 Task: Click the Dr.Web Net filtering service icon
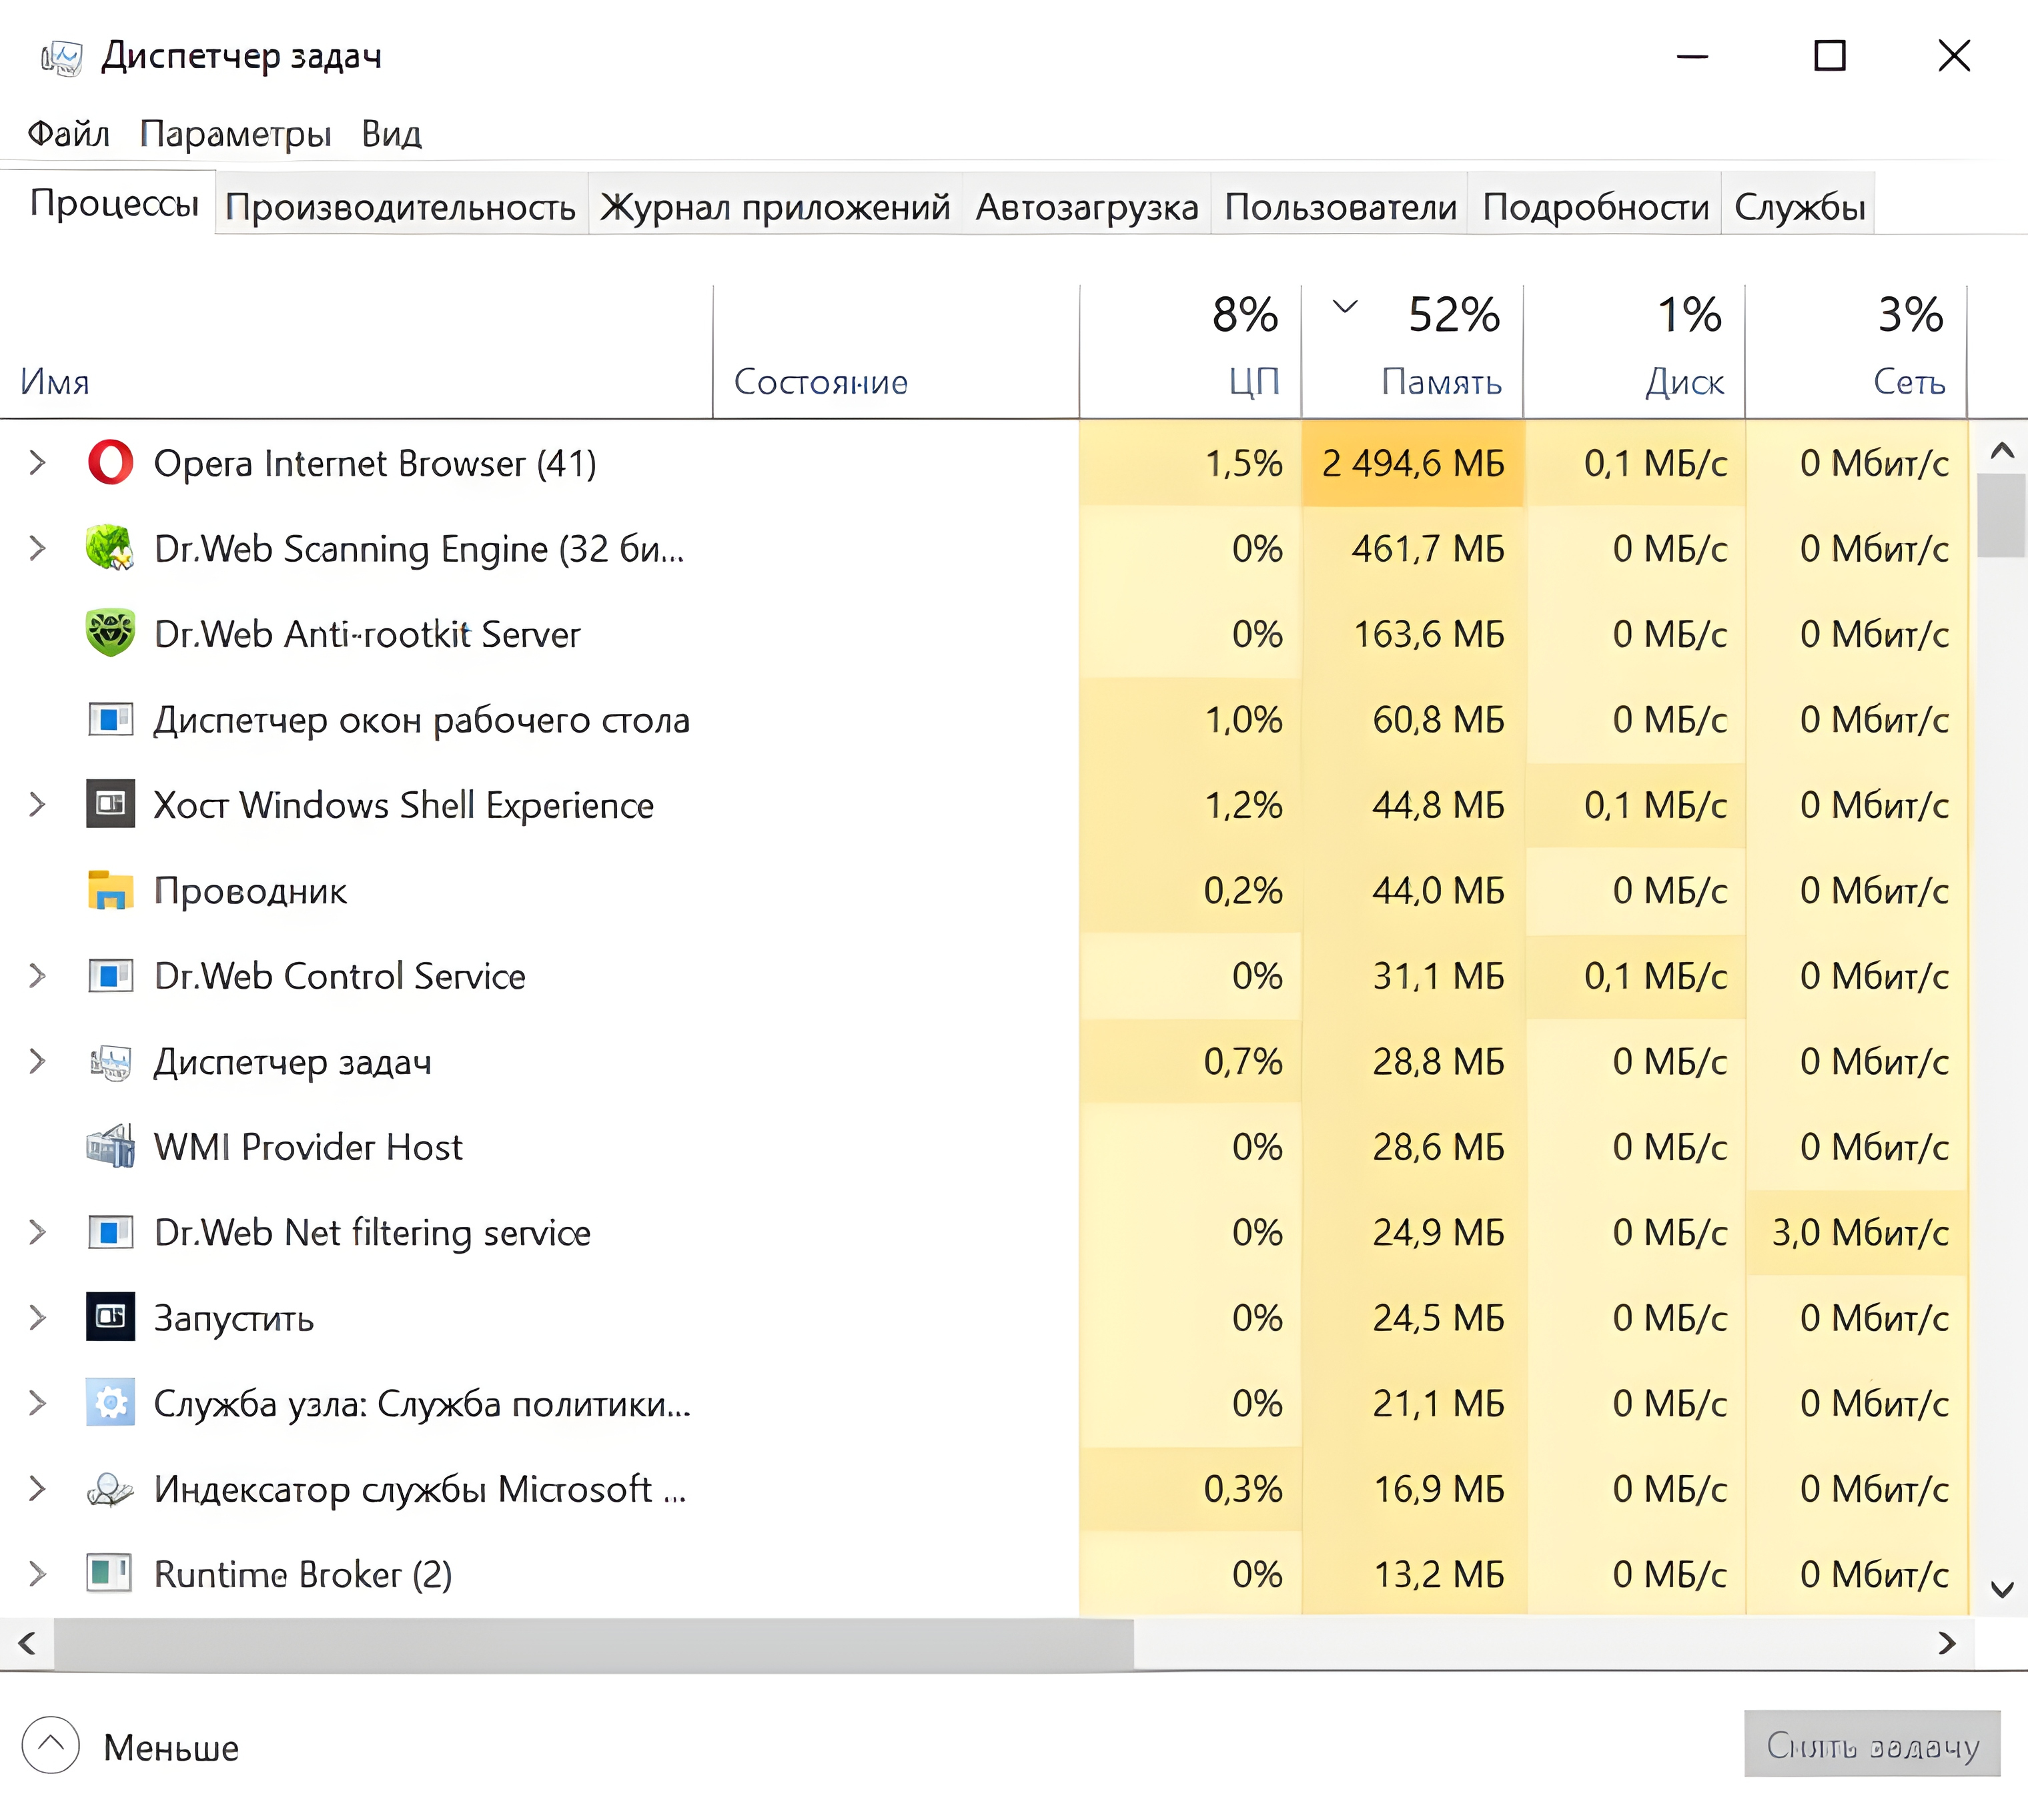pyautogui.click(x=110, y=1232)
